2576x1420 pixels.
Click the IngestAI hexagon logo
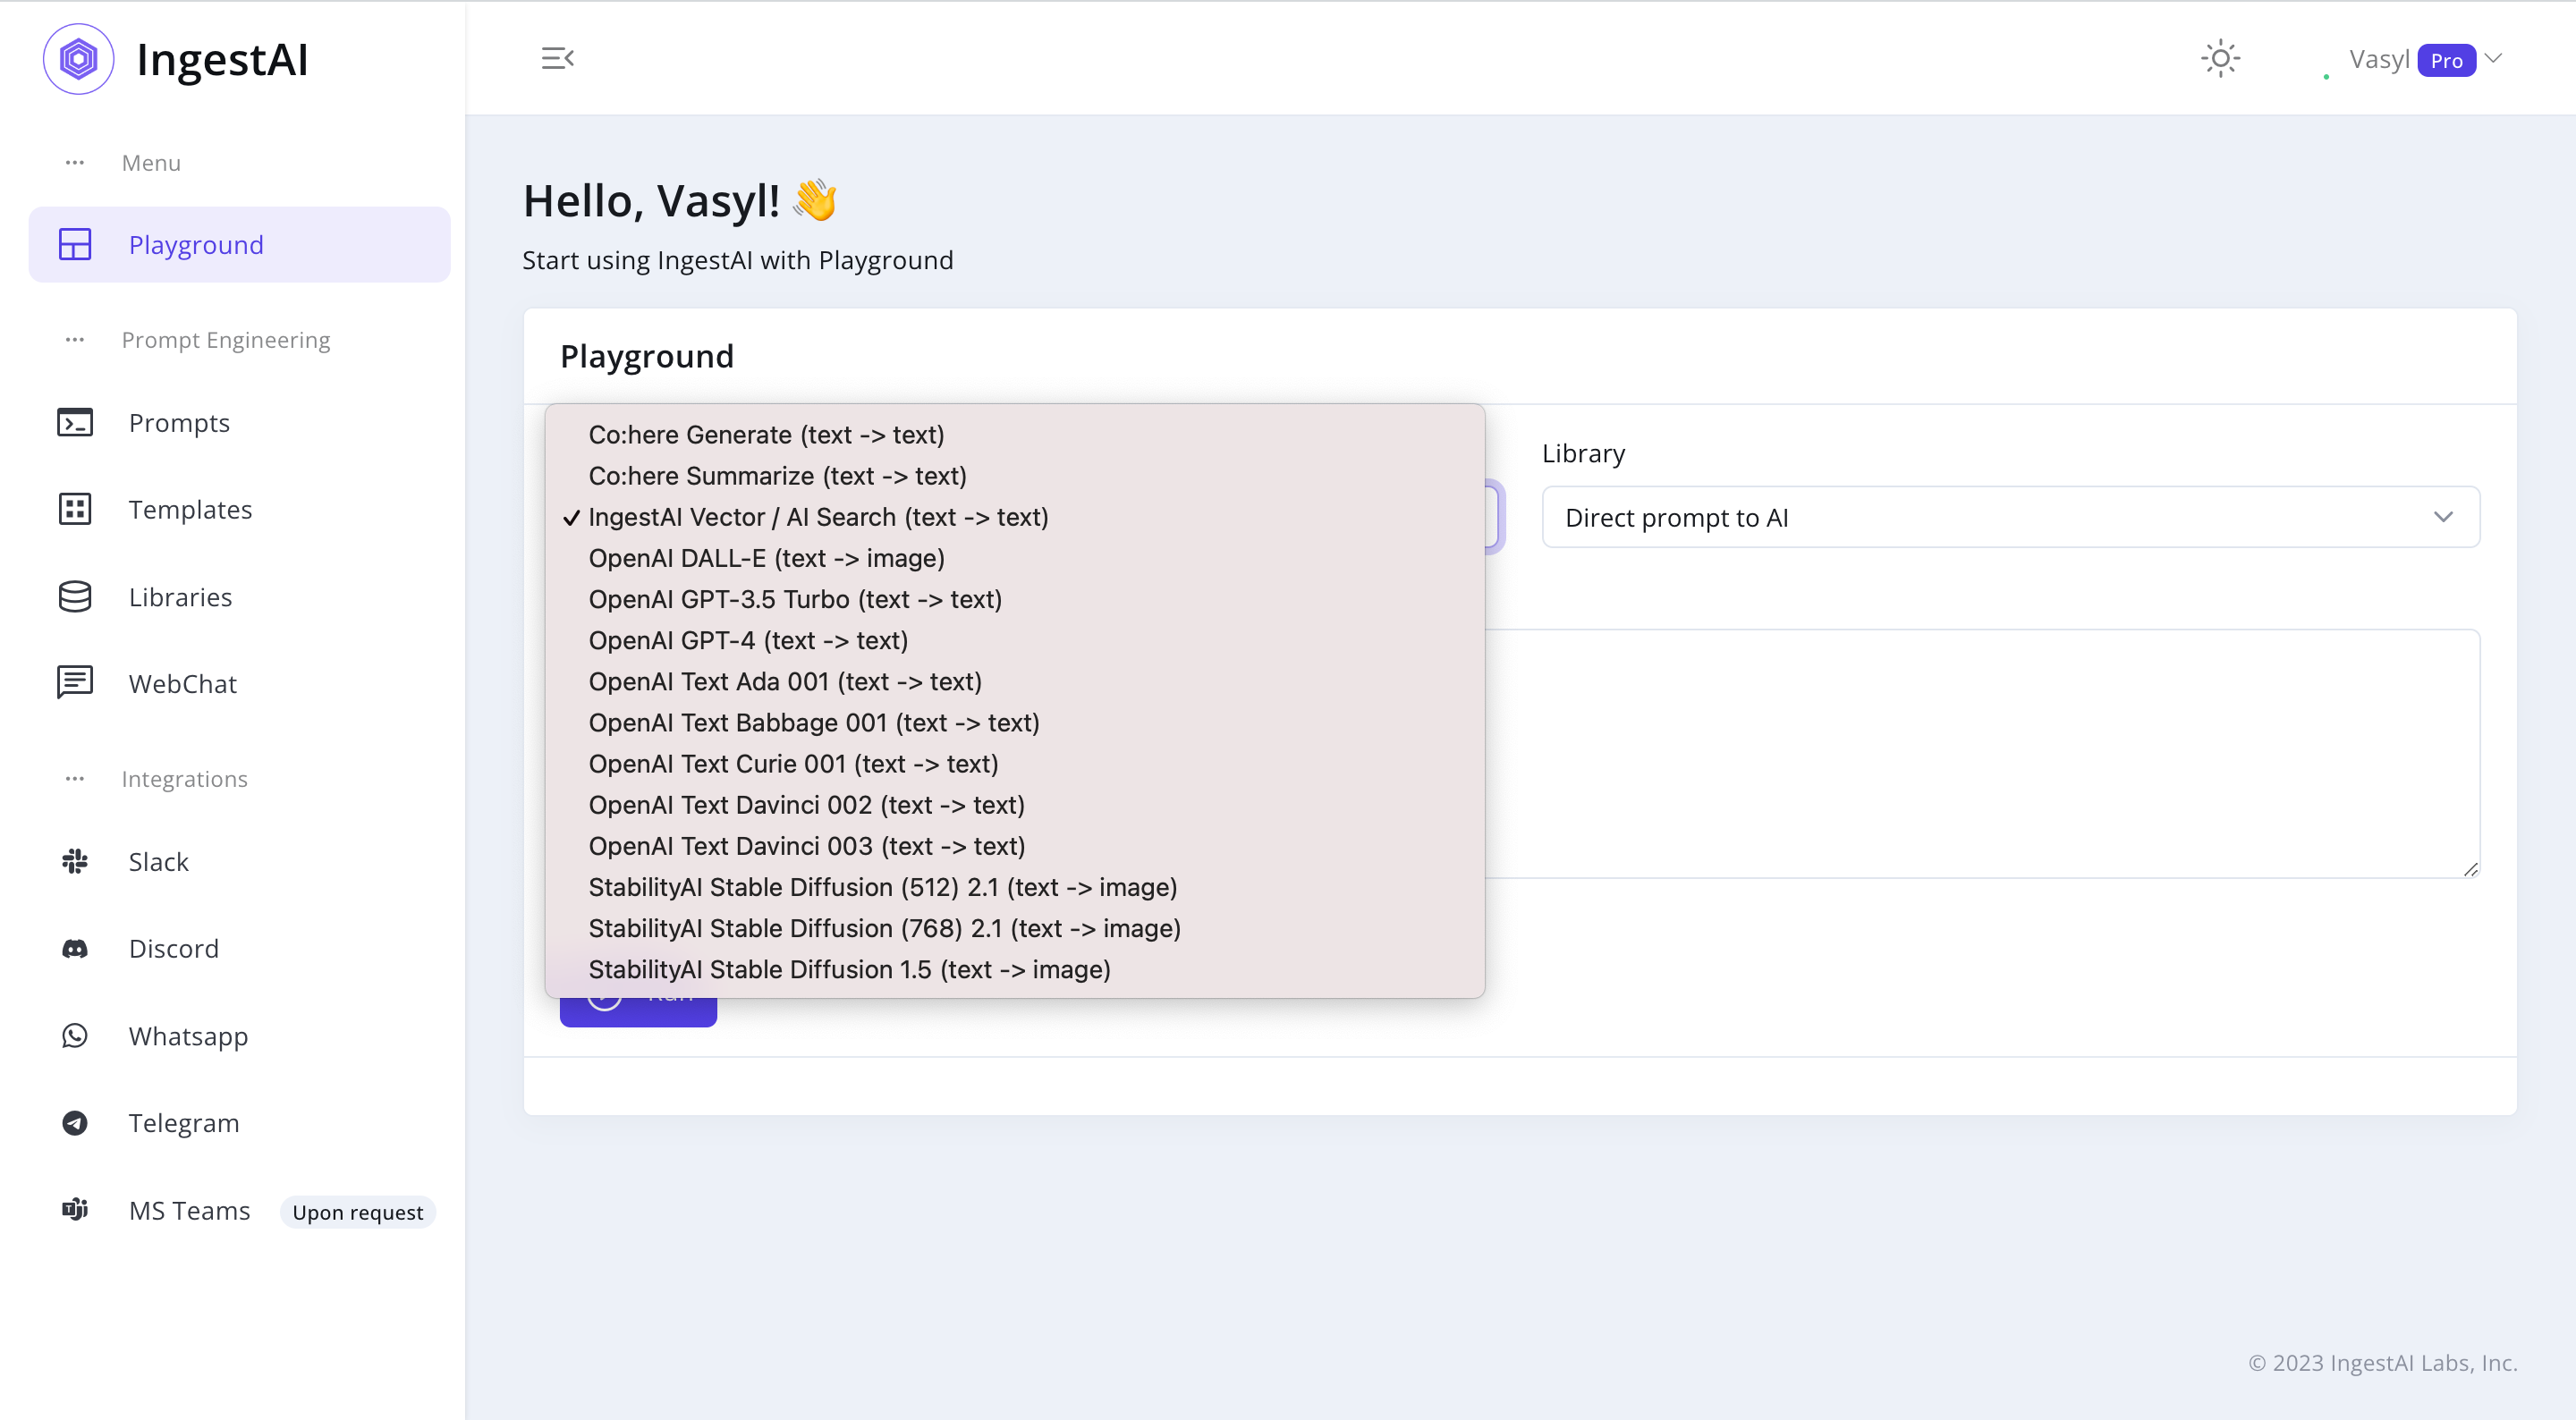79,59
